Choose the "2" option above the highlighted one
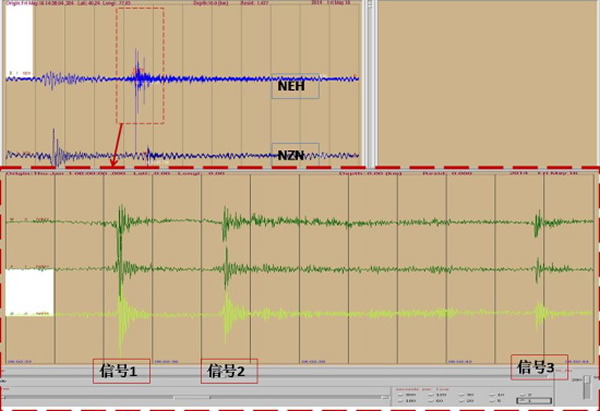 pos(523,394)
